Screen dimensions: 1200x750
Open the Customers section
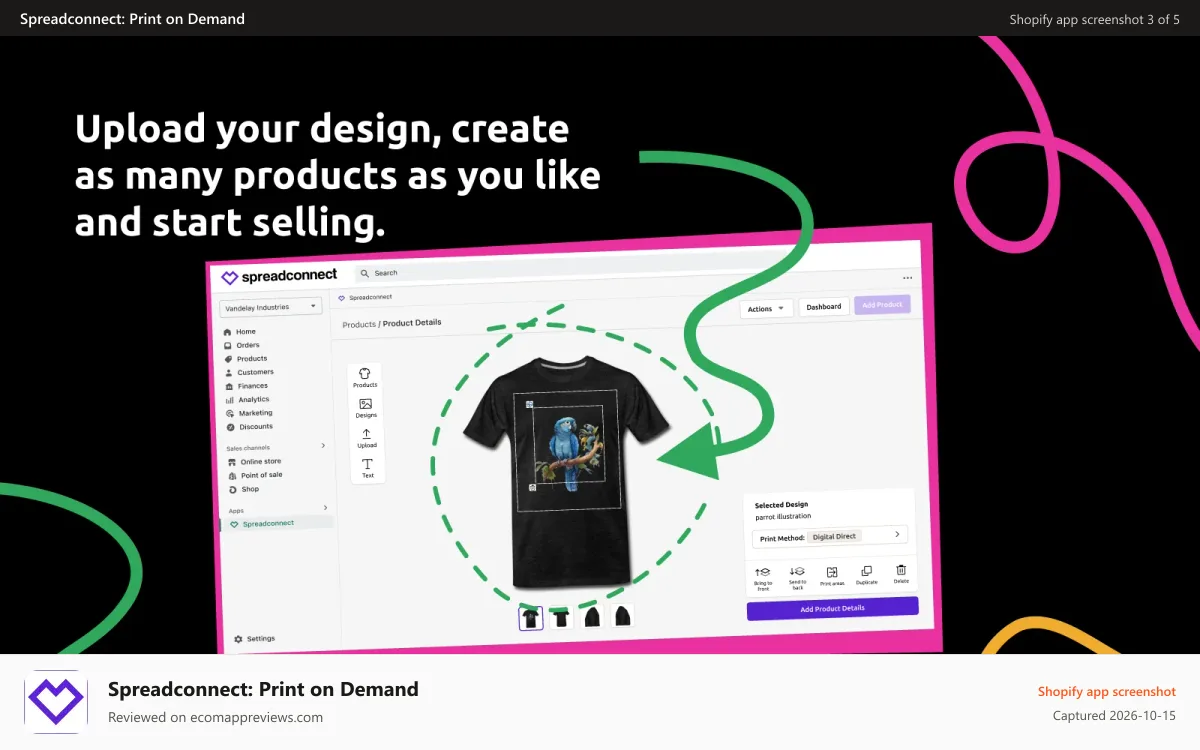point(249,372)
